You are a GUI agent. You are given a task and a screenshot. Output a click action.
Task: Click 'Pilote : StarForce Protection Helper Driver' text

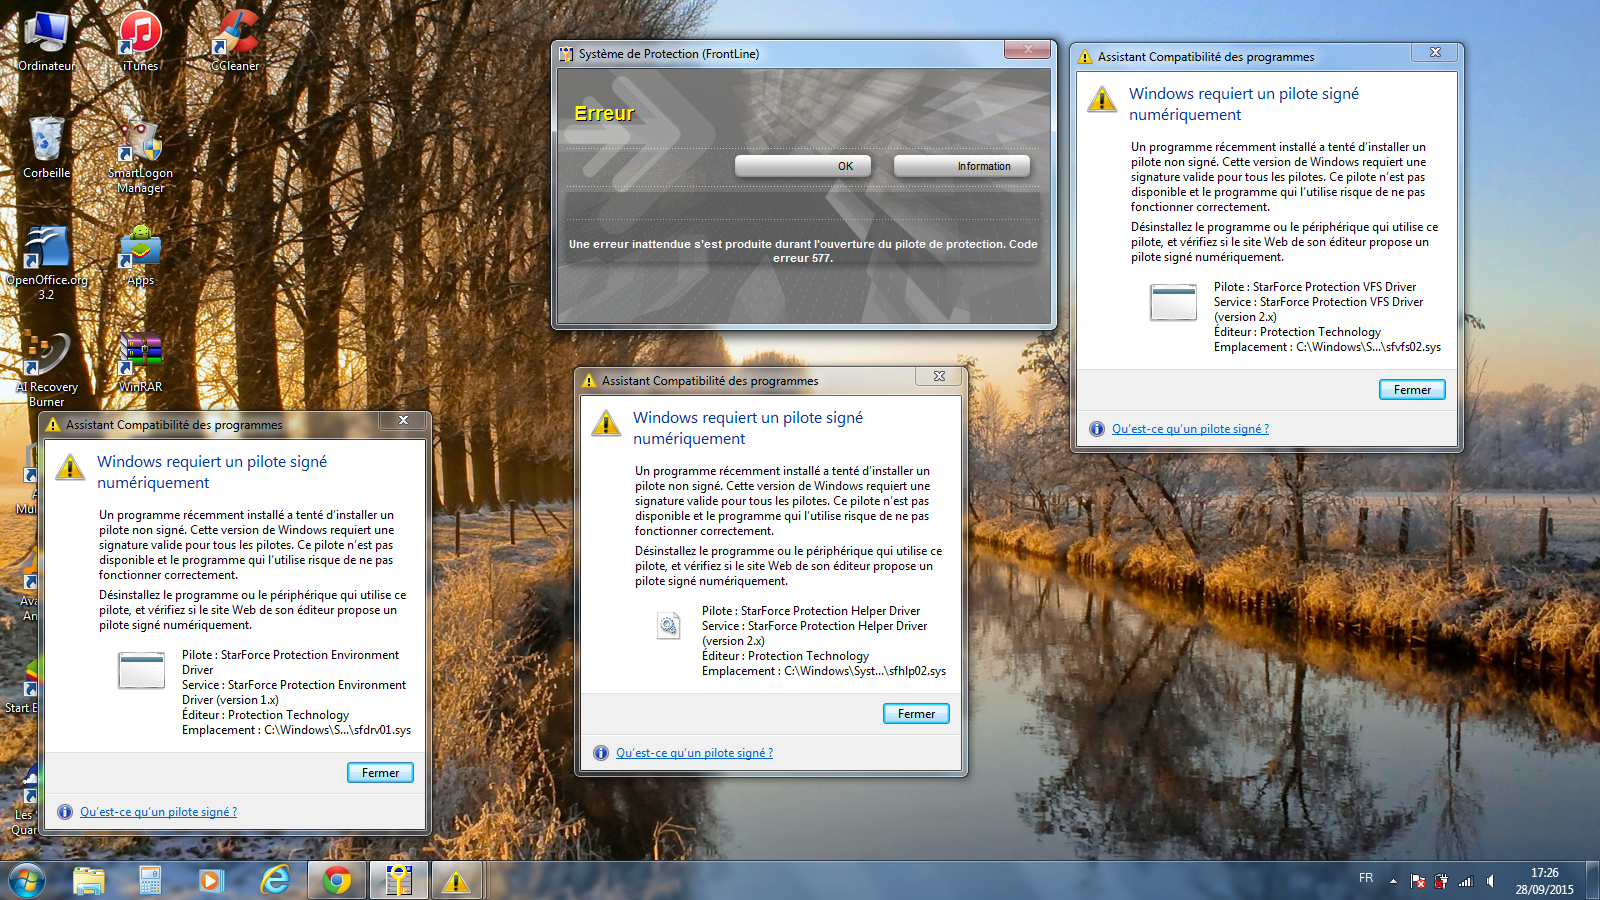(x=811, y=611)
